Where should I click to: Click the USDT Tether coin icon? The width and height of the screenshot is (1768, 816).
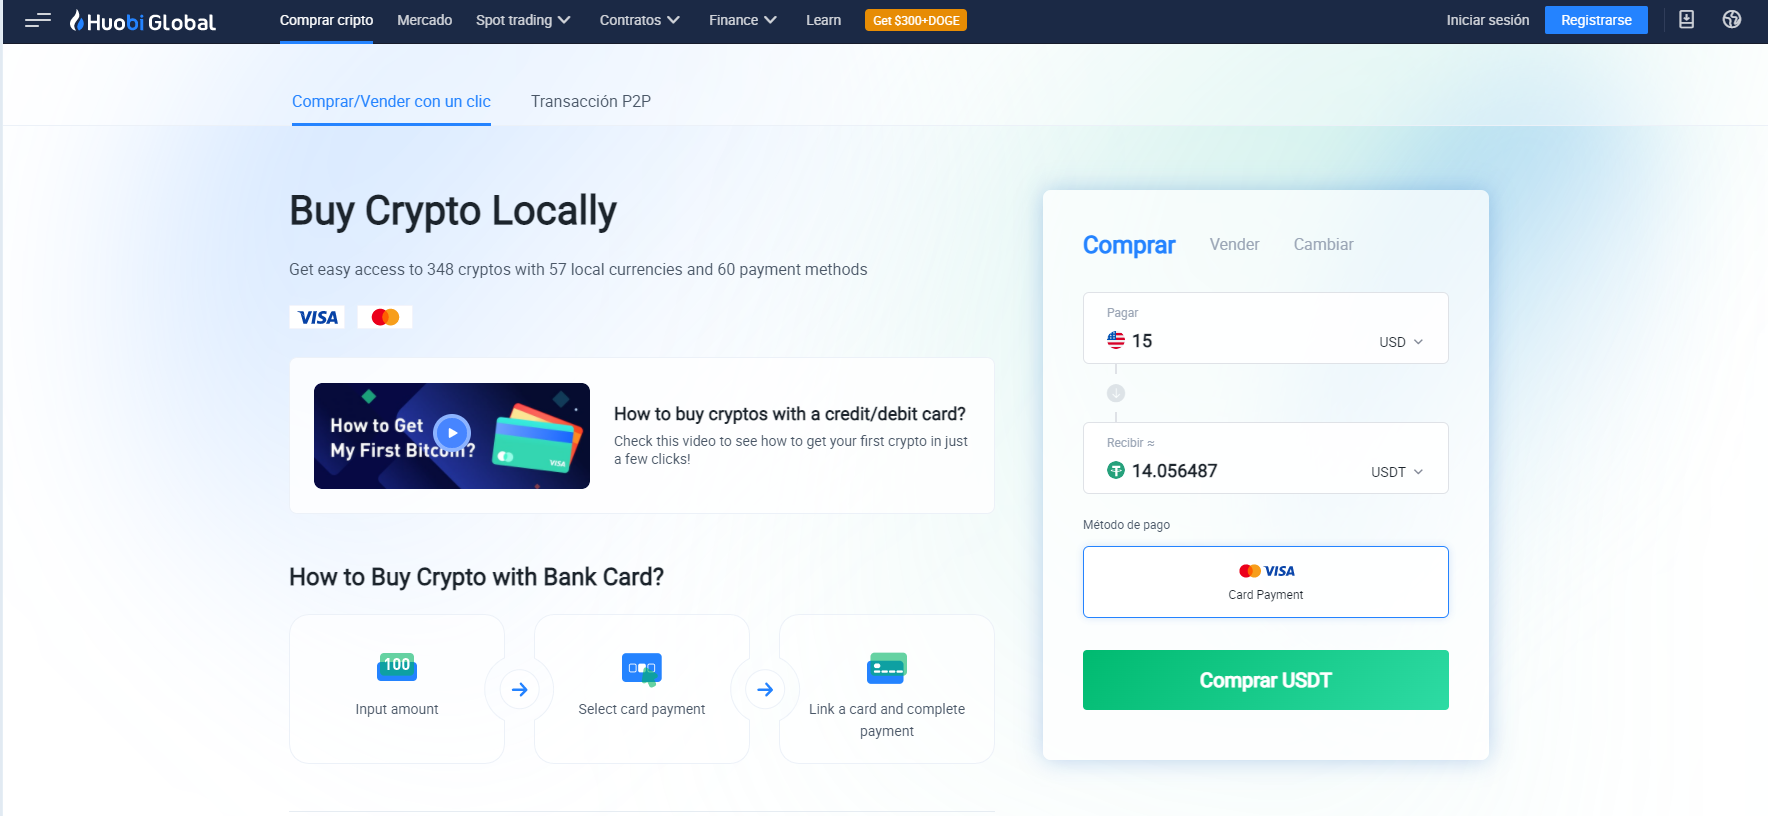(x=1116, y=470)
